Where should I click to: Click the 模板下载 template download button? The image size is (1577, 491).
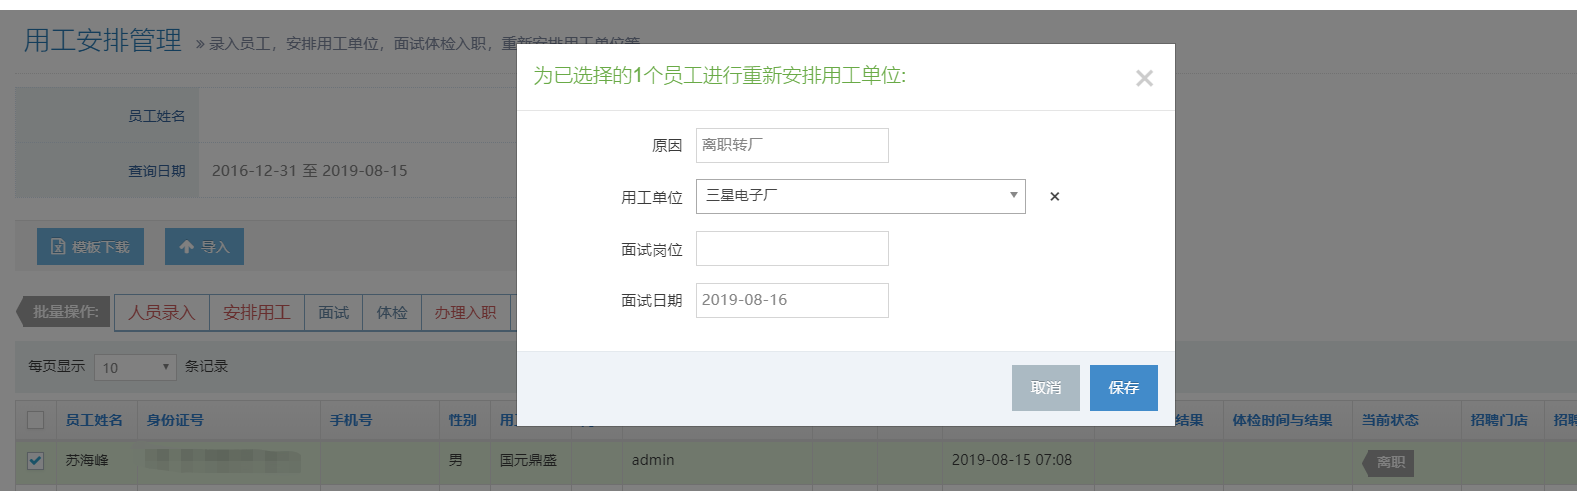(x=90, y=247)
